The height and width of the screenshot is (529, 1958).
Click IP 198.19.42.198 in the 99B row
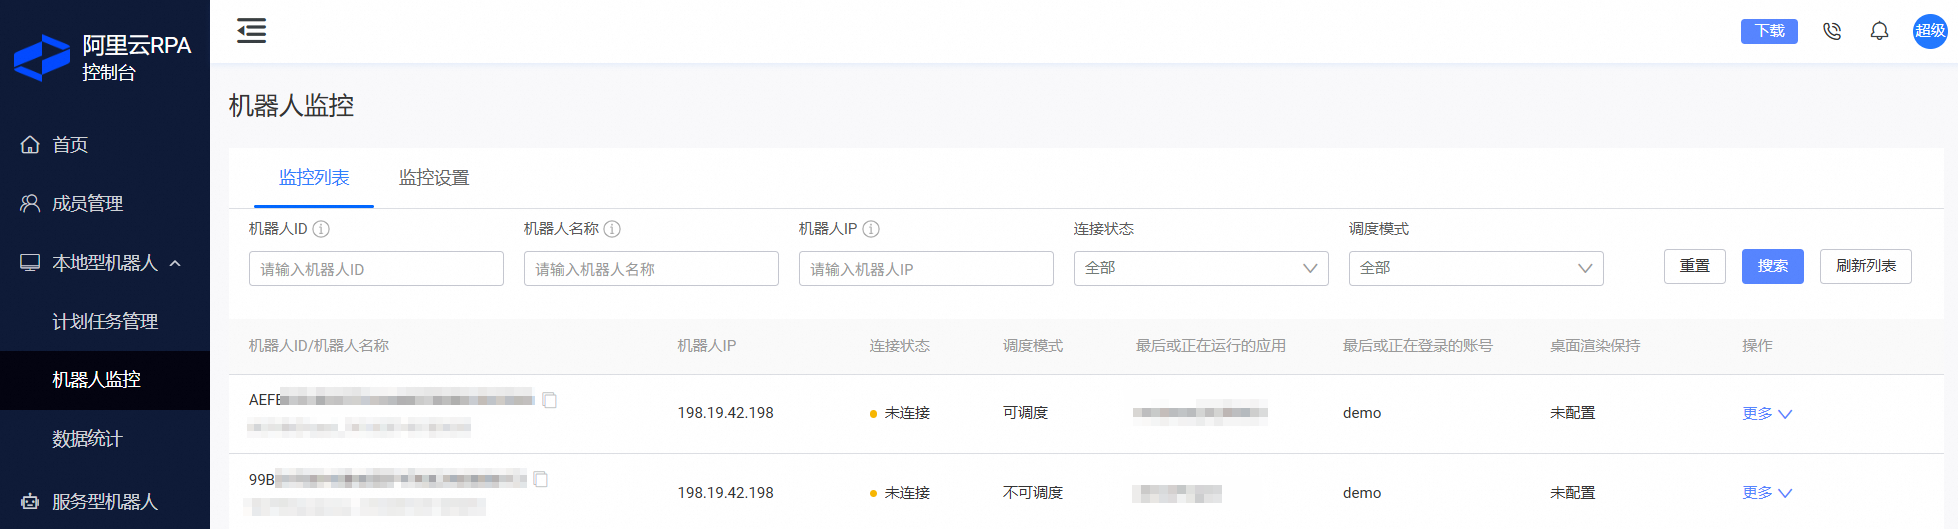[726, 493]
